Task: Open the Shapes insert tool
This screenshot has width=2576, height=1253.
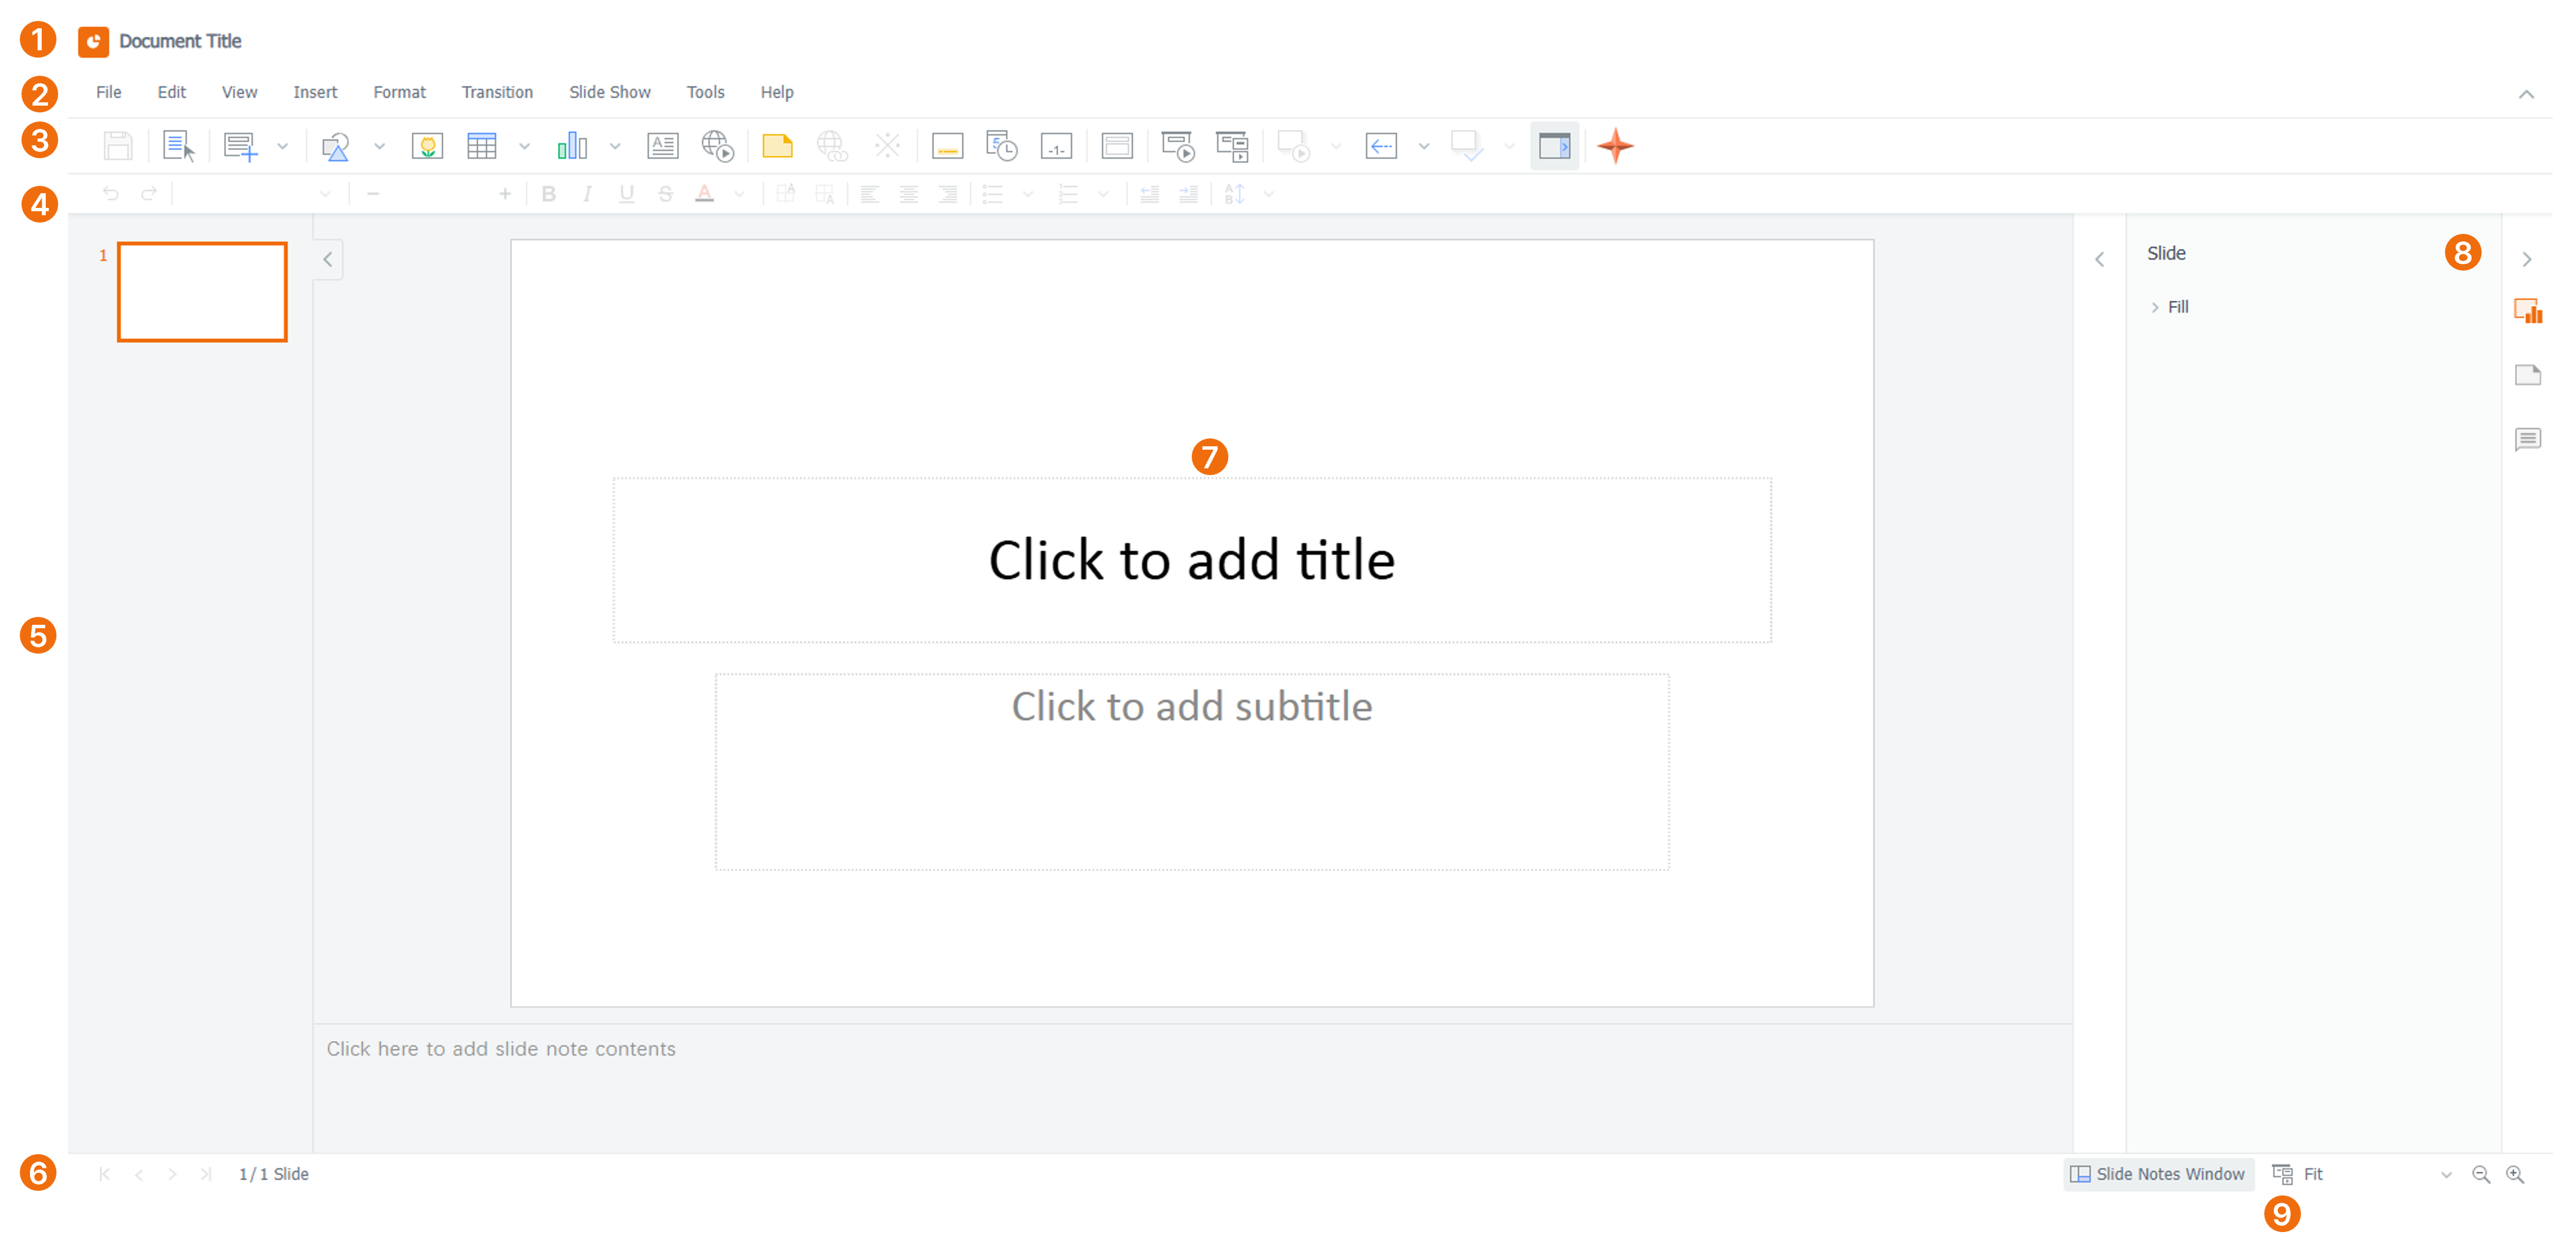Action: pyautogui.click(x=335, y=146)
